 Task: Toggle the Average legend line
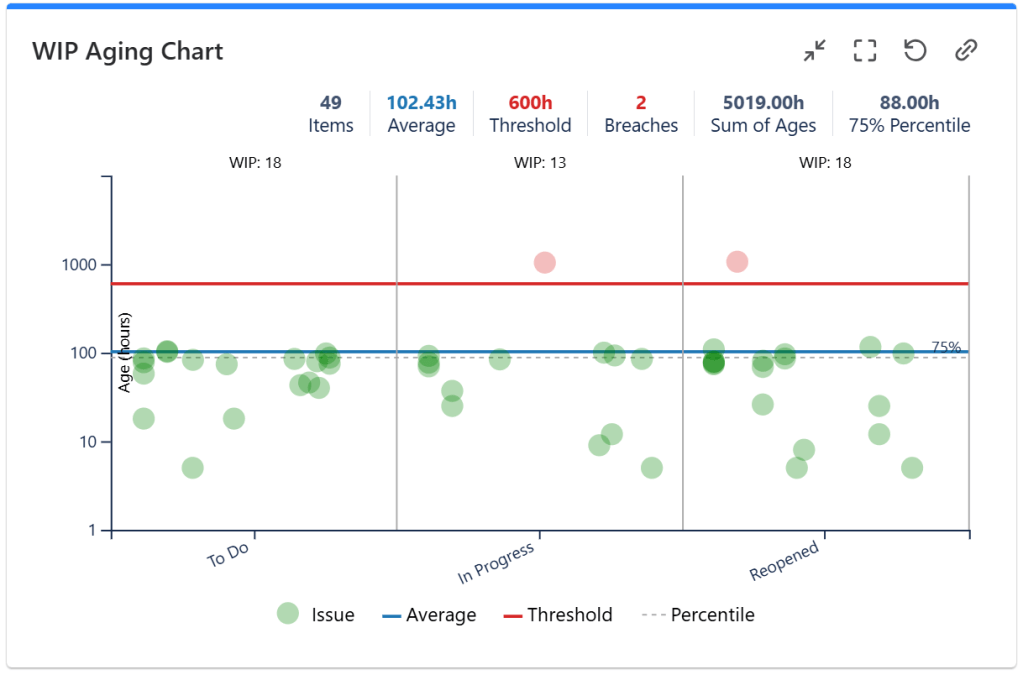430,615
